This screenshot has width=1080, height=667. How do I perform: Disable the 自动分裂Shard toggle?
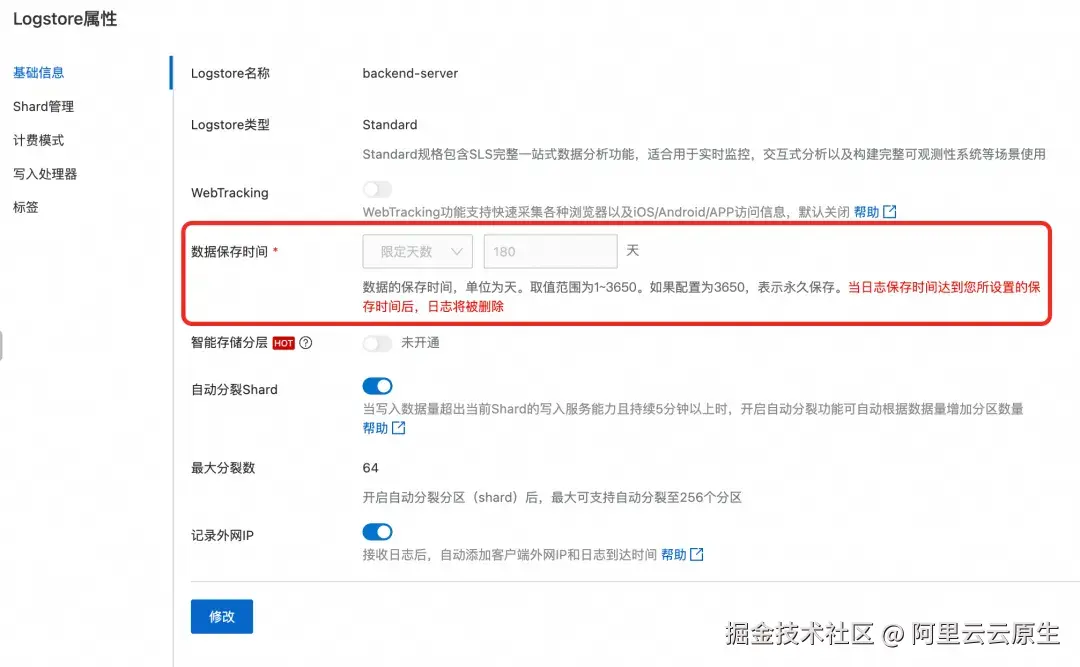377,385
